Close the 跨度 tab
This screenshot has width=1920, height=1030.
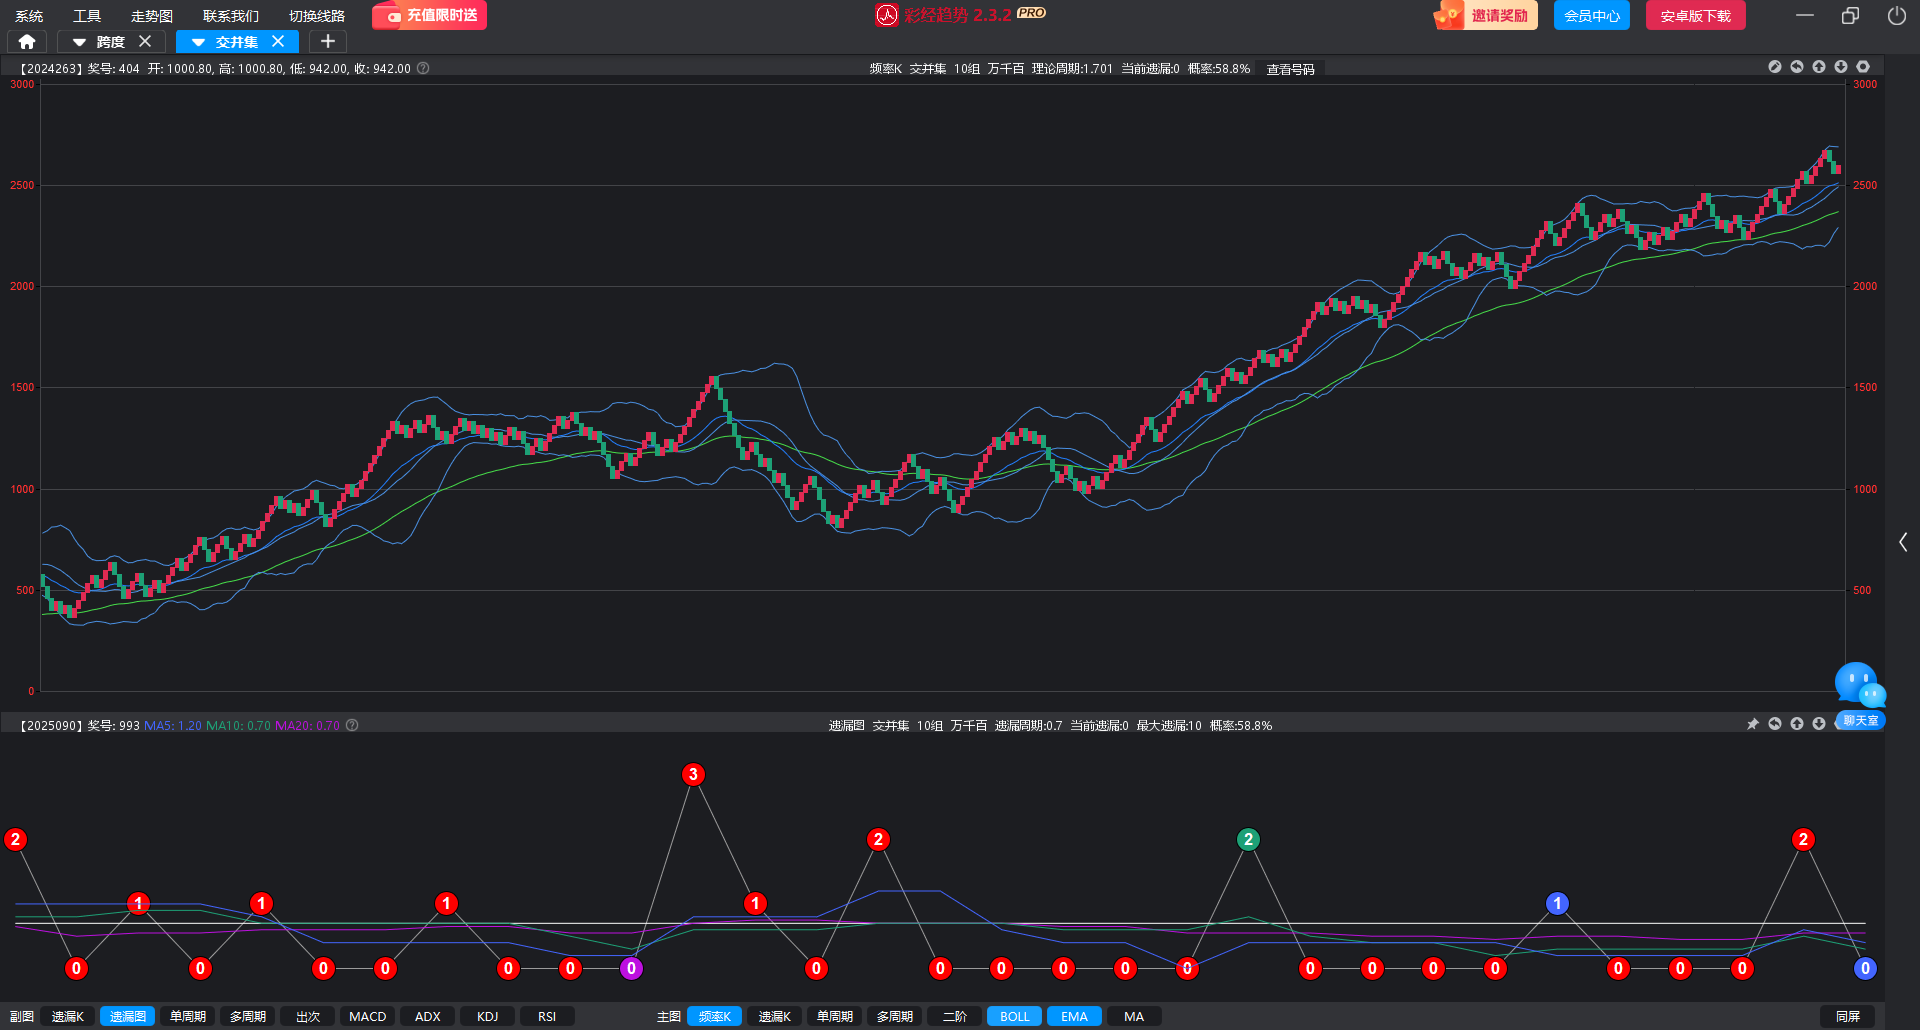click(x=145, y=42)
